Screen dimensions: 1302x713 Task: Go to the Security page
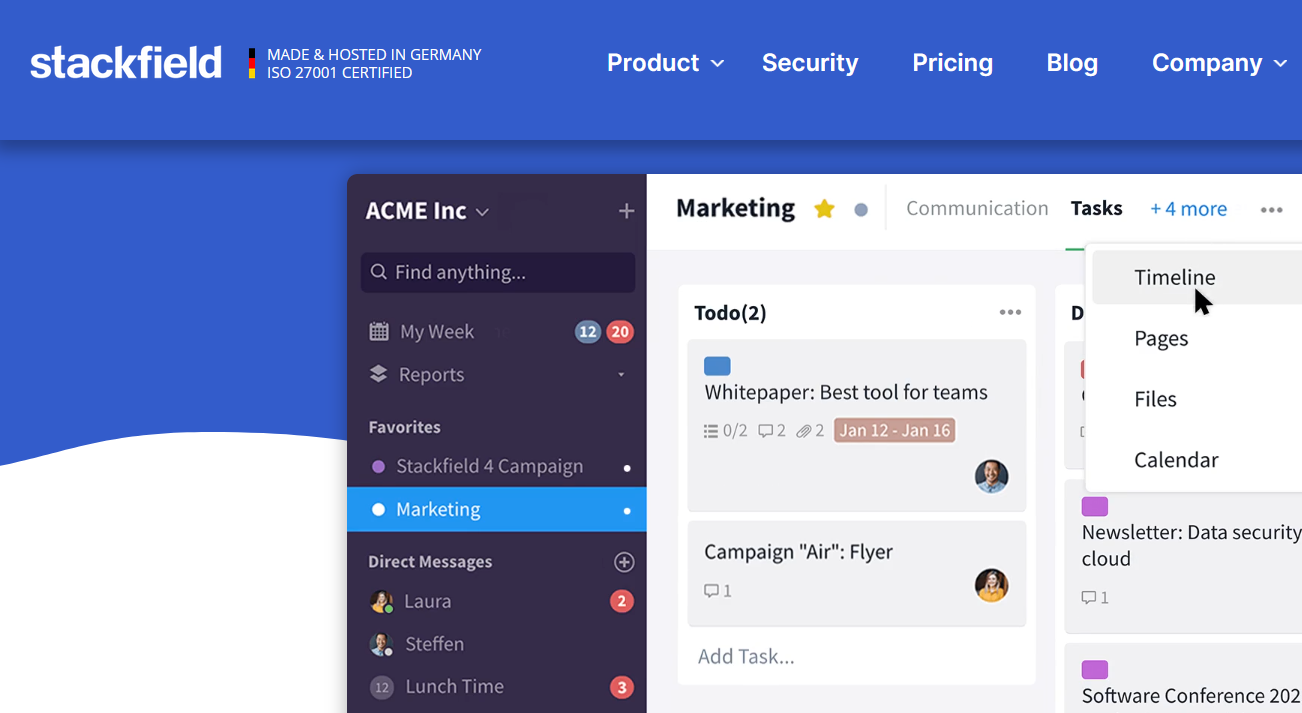pyautogui.click(x=810, y=63)
